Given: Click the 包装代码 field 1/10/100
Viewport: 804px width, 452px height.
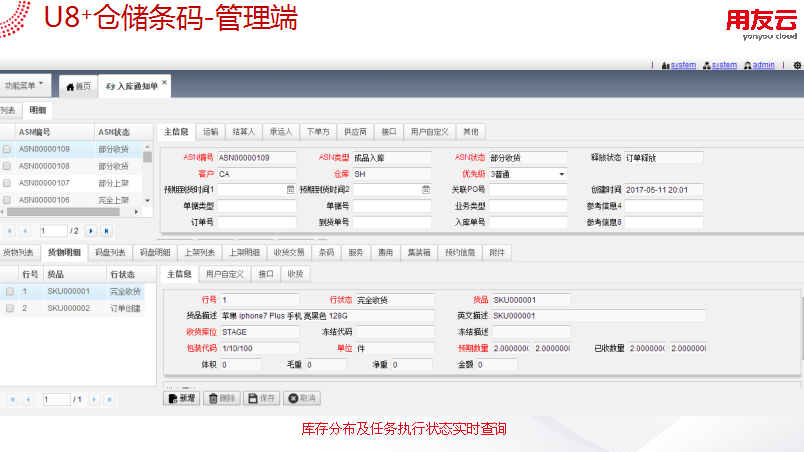Looking at the screenshot, I should point(259,348).
